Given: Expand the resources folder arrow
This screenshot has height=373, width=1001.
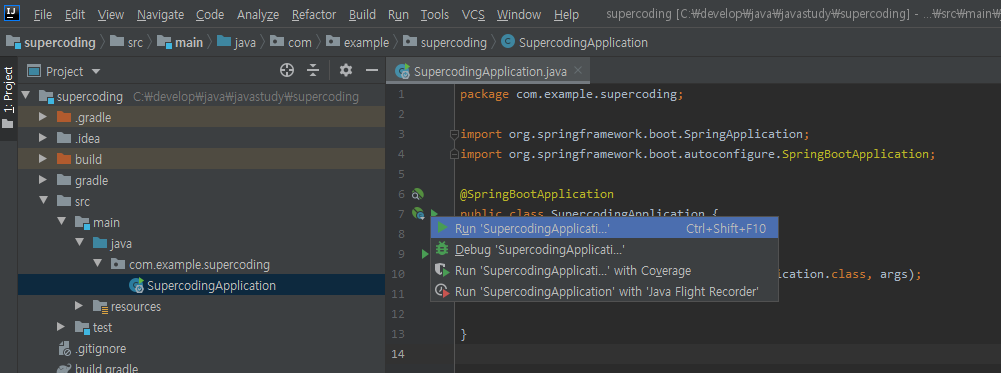Looking at the screenshot, I should tap(80, 307).
